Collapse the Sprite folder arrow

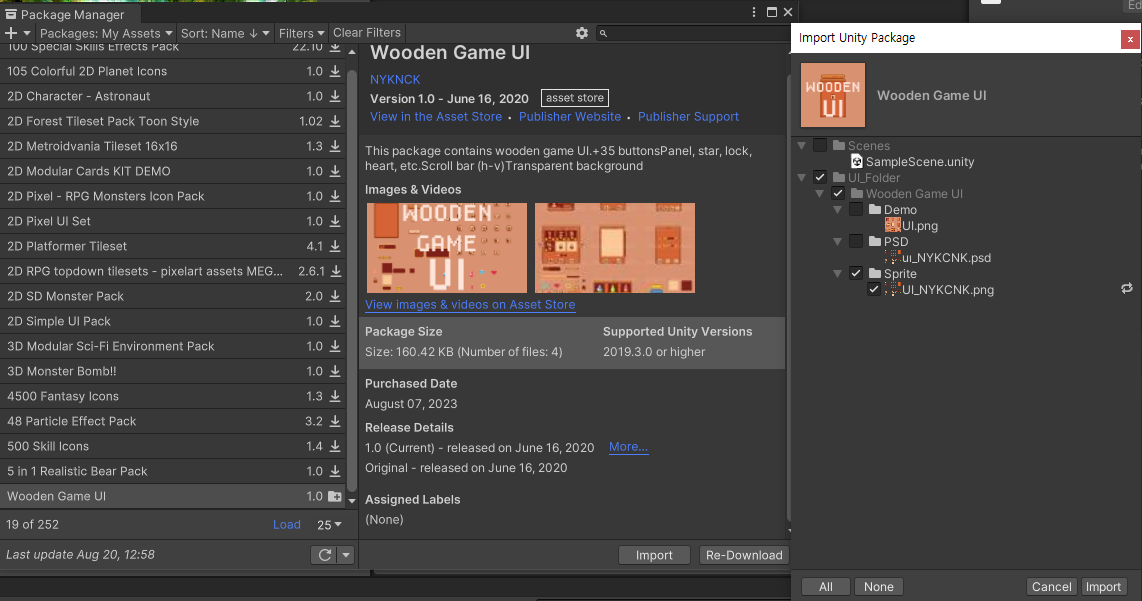pyautogui.click(x=838, y=274)
